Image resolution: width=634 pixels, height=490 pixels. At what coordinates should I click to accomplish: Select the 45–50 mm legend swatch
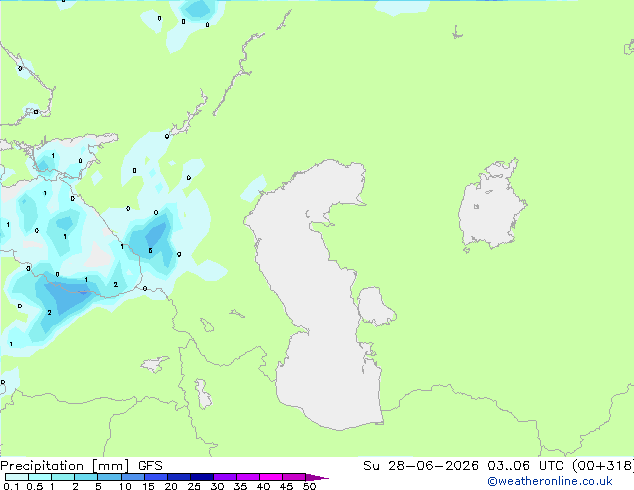[294, 477]
